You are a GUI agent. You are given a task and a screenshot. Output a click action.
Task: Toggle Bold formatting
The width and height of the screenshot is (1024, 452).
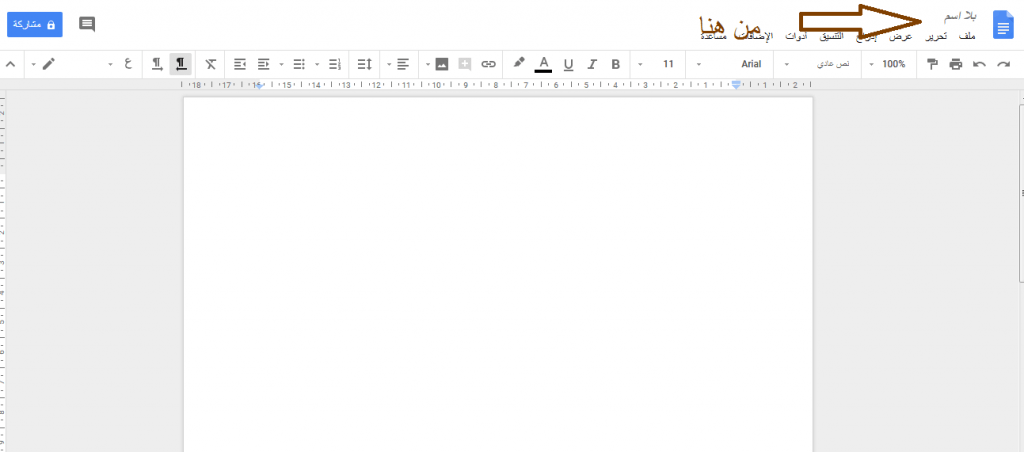coord(615,64)
